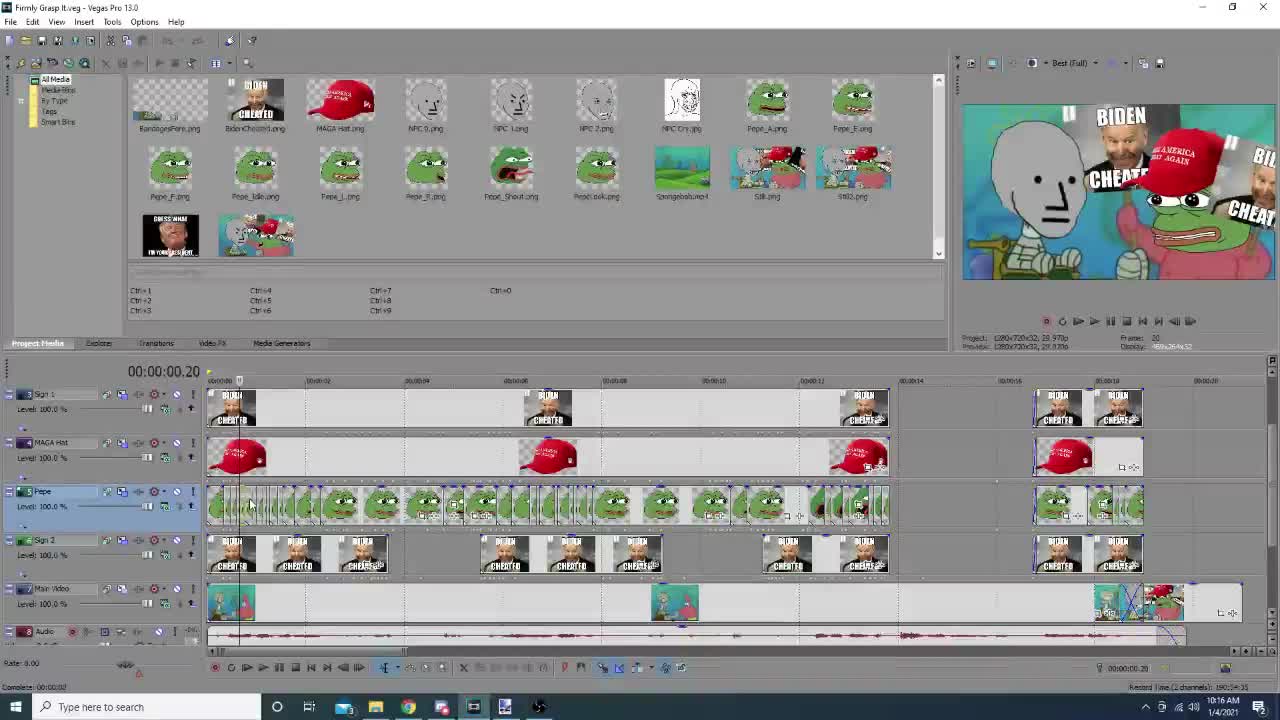Image resolution: width=1280 pixels, height=720 pixels.
Task: Click the Save project toolbar icon
Action: click(x=42, y=40)
